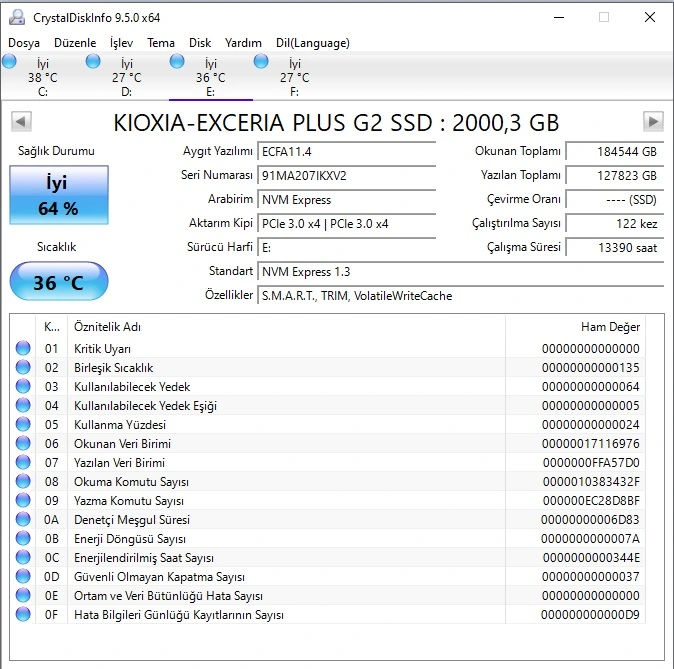Screen dimensions: 674x669
Task: Select raw value 00000000000D9
Action: (x=590, y=615)
